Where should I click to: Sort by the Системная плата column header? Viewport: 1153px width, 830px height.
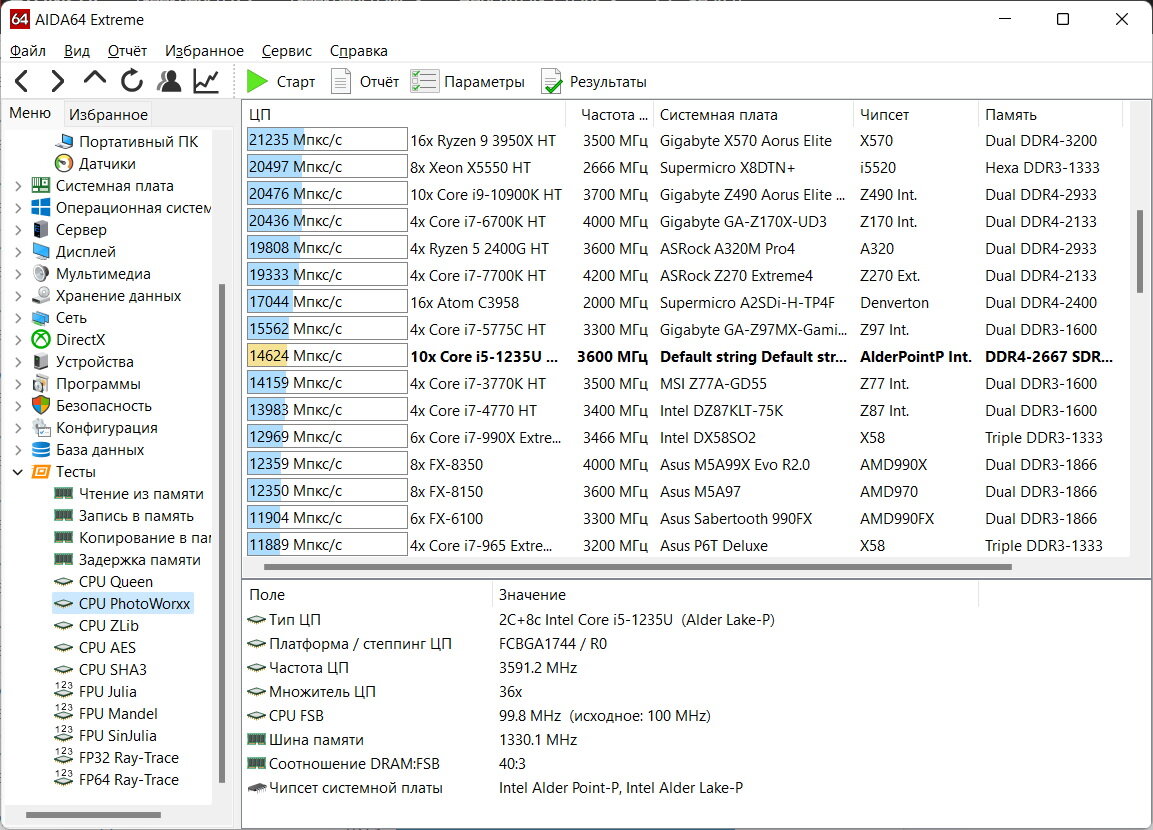(x=754, y=115)
